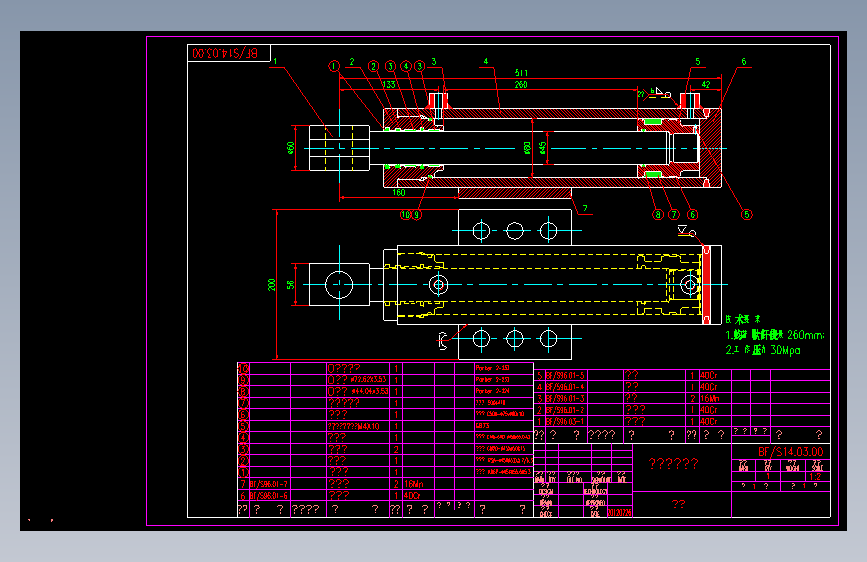The width and height of the screenshot is (867, 562).
Task: Select the BF/S96.03-1 part number cell
Action: 565,422
